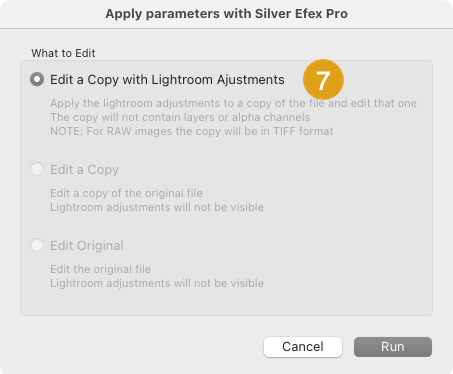
Task: Click the word Lightroom in the first radio label
Action: point(182,80)
